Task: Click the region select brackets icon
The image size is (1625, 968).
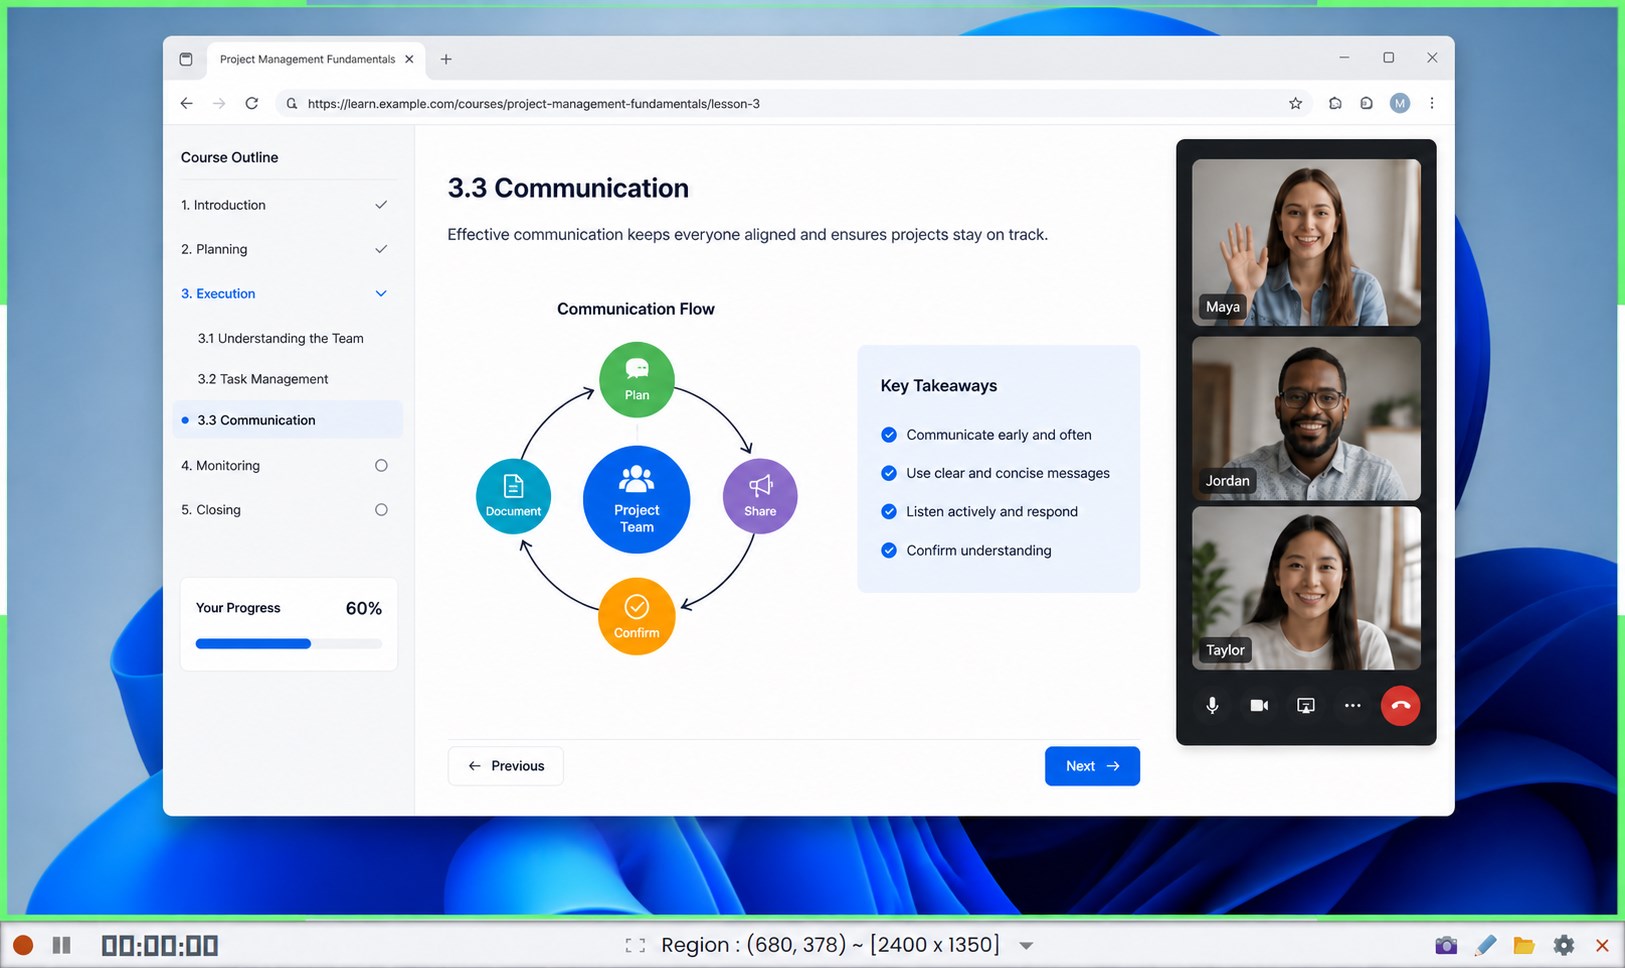Action: pos(635,945)
